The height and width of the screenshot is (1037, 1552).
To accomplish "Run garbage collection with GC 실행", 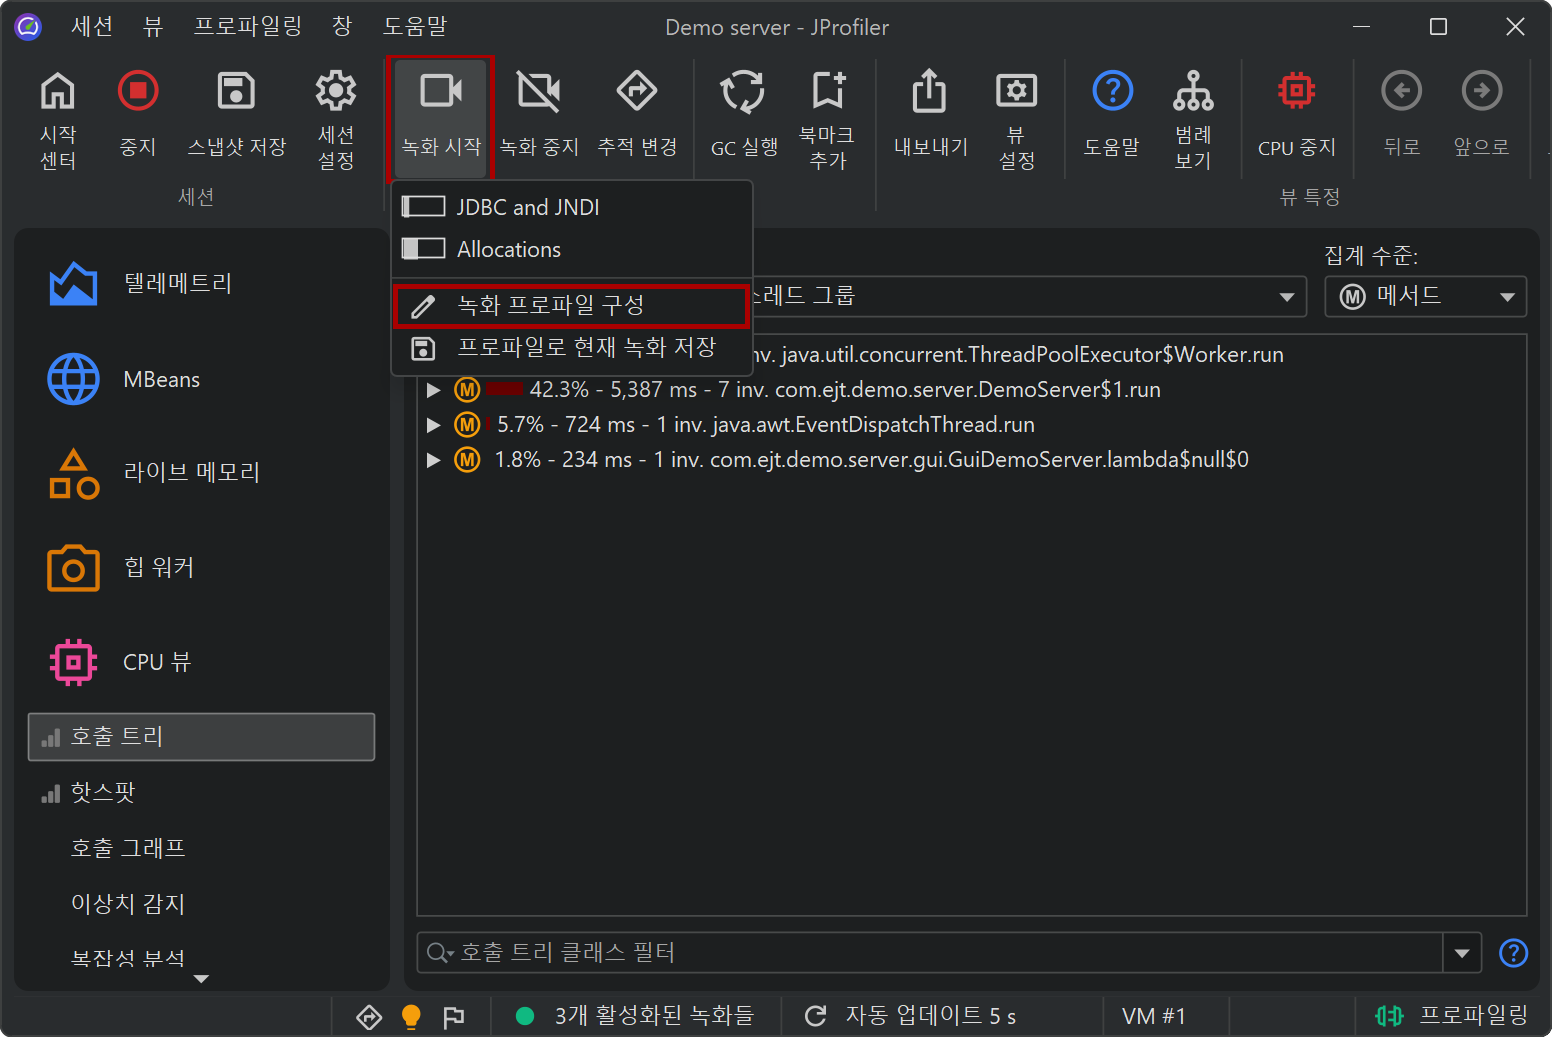I will point(743,92).
